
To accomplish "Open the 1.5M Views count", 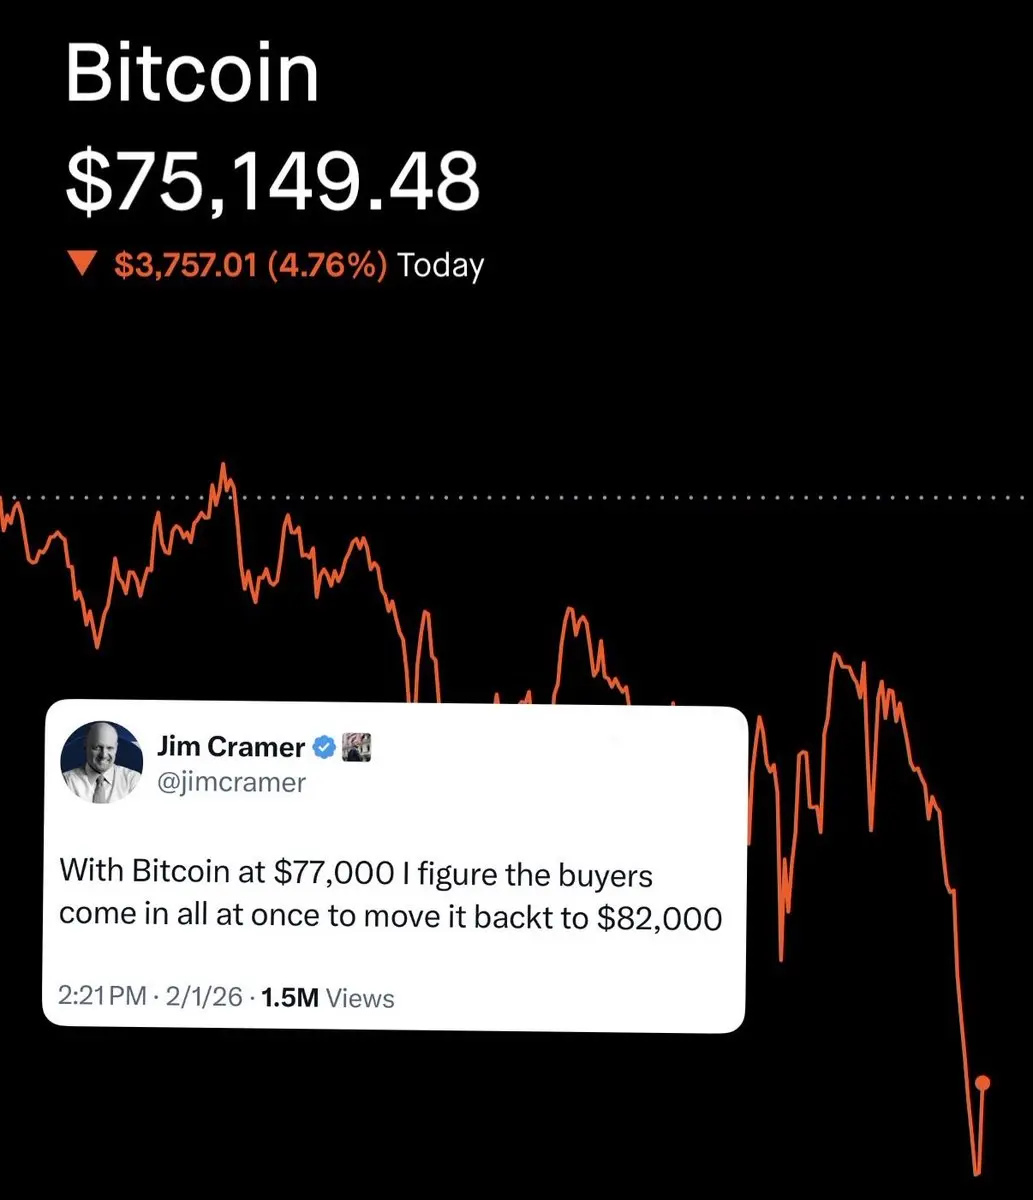I will [327, 997].
